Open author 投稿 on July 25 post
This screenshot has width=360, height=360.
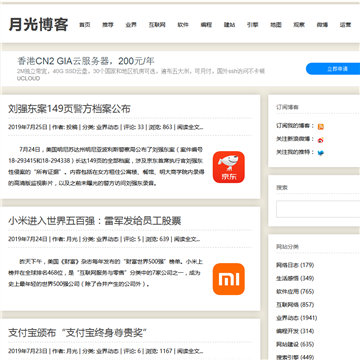pos(72,127)
